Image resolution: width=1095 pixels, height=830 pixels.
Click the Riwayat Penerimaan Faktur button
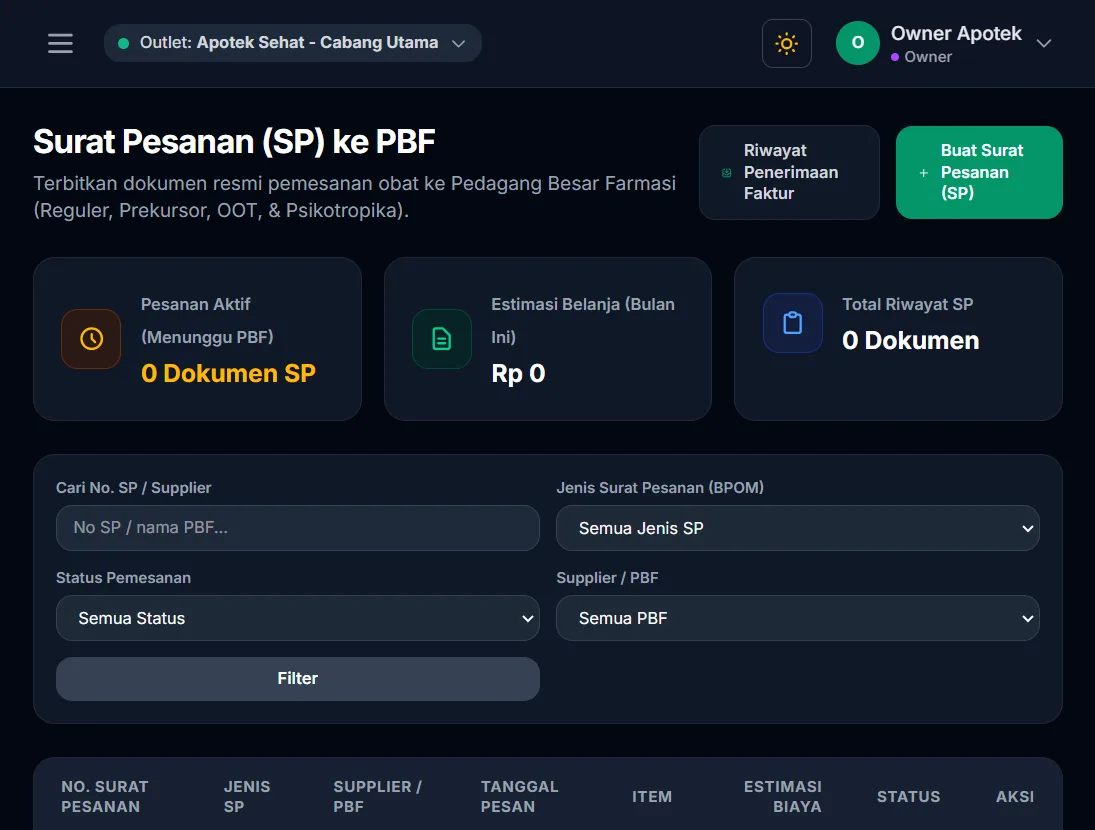(x=789, y=172)
